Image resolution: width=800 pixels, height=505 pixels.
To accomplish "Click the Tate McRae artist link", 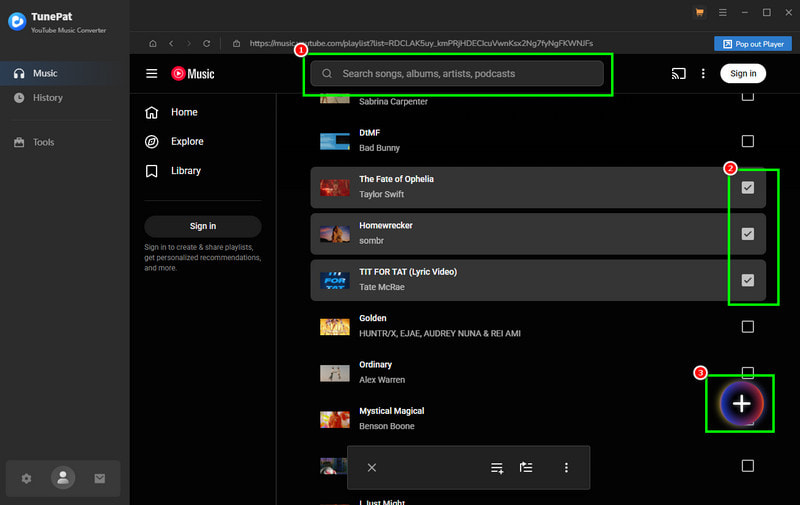I will tap(382, 287).
